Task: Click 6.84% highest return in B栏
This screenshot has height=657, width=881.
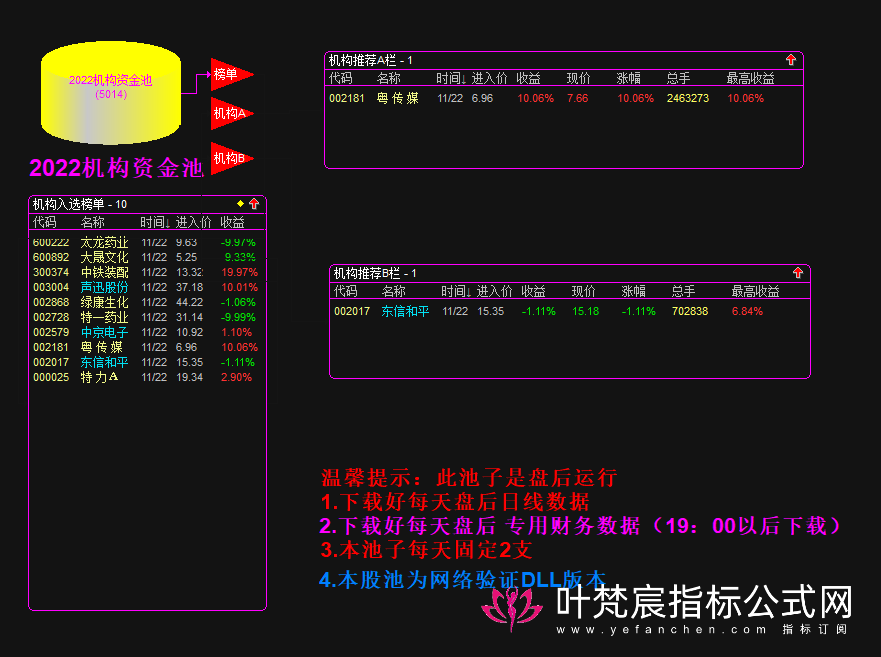Action: coord(747,311)
